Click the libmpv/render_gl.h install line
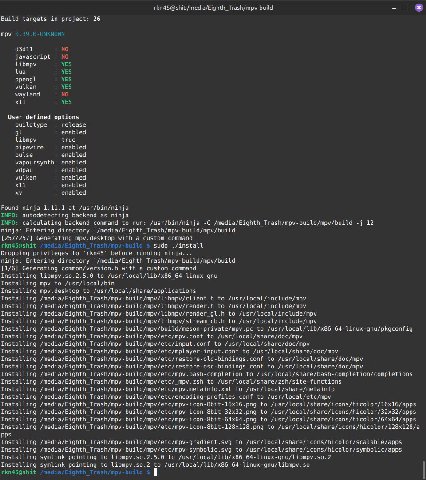 [159, 313]
